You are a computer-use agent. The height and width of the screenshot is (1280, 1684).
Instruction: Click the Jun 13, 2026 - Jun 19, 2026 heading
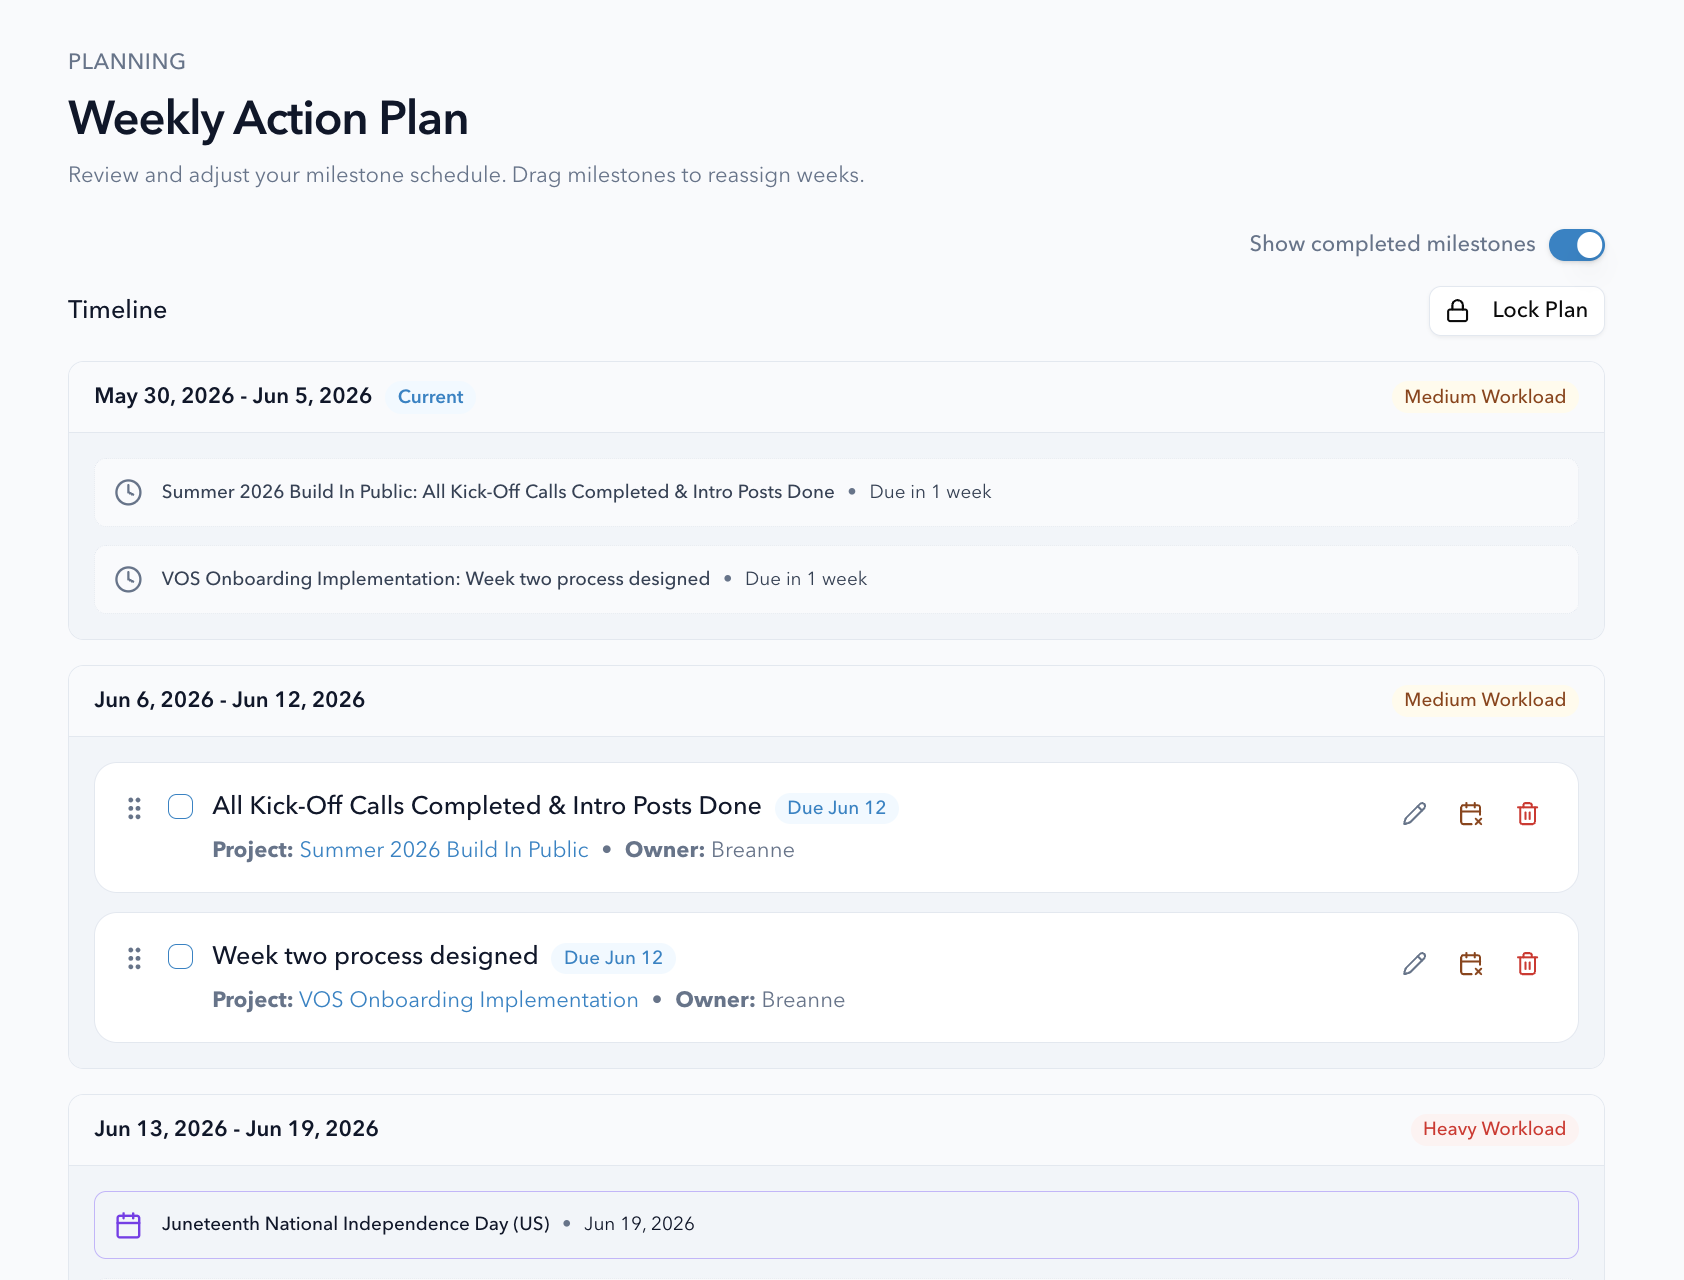pos(237,1129)
